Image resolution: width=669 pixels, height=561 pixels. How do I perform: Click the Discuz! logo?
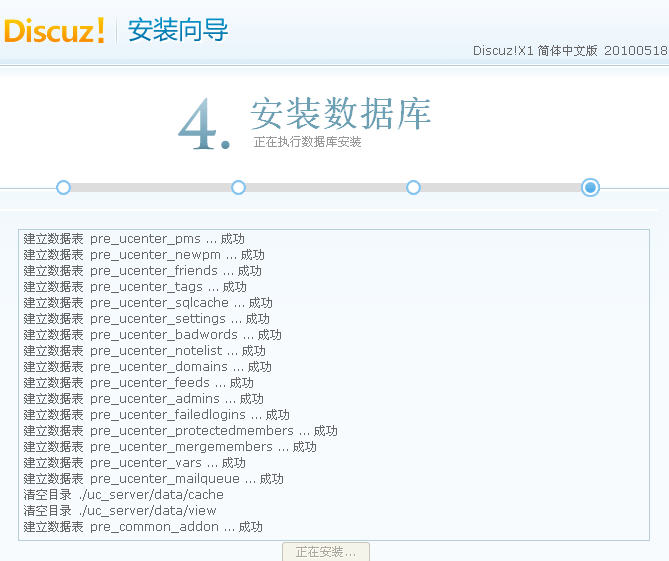[55, 30]
